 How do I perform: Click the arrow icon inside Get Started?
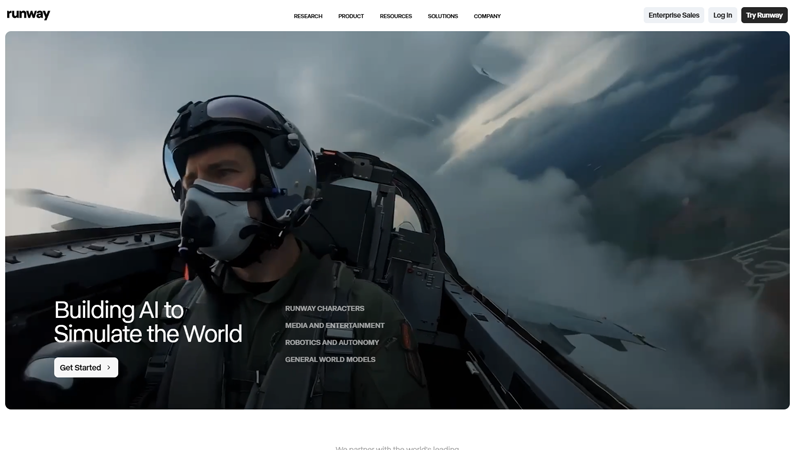click(109, 368)
